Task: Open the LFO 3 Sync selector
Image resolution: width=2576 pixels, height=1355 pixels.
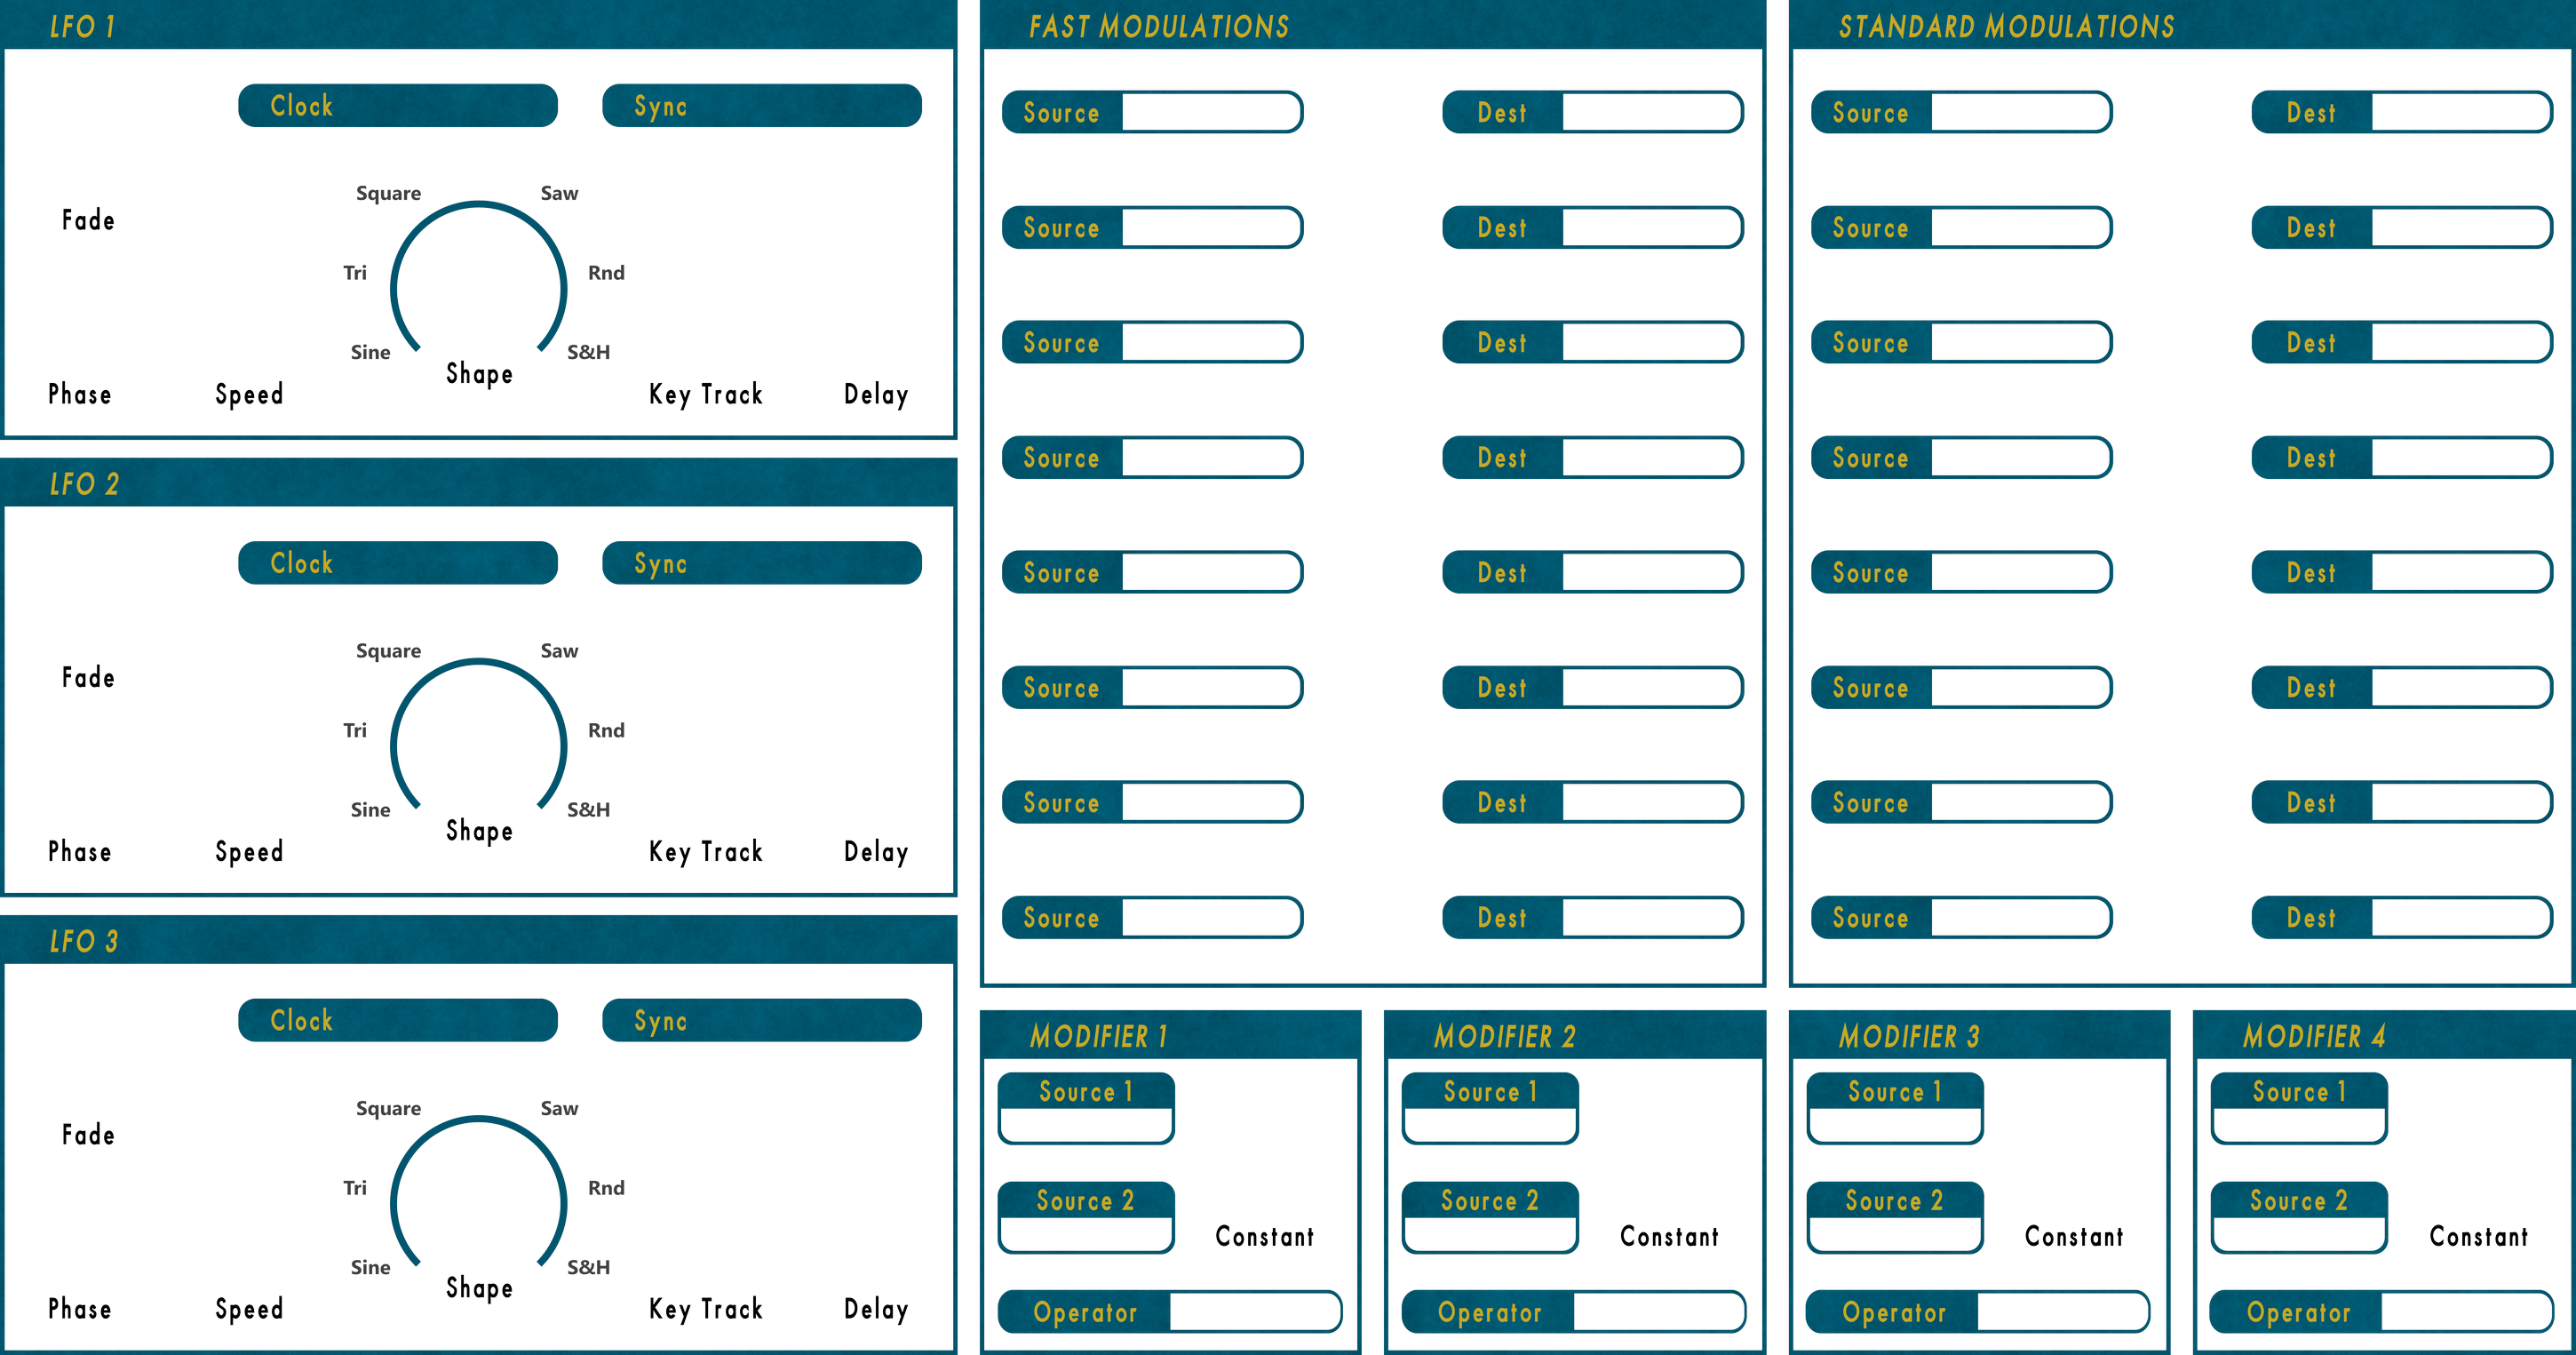Action: pyautogui.click(x=761, y=1020)
